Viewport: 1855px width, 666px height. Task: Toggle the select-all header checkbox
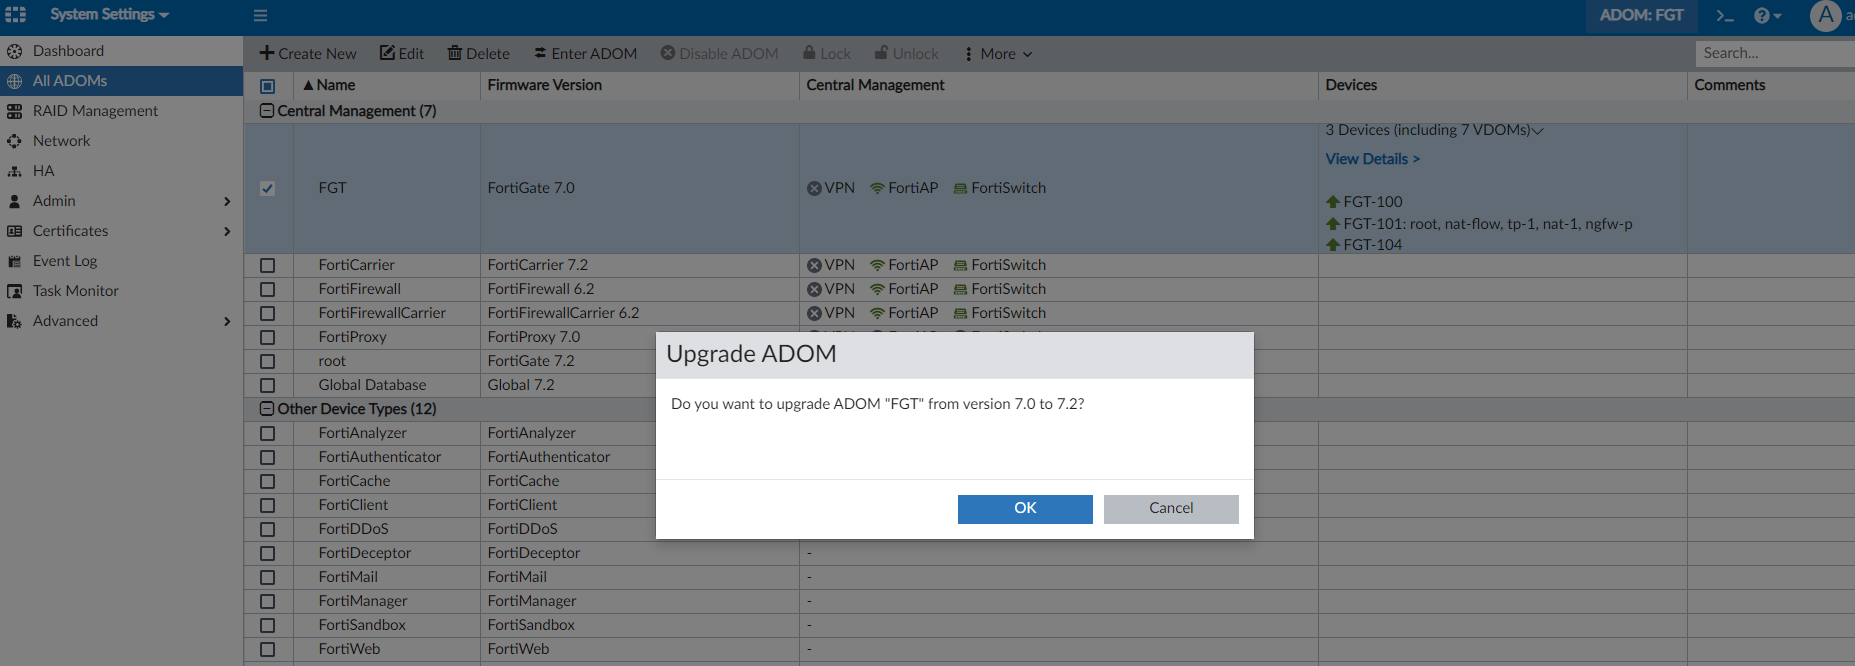(x=267, y=86)
